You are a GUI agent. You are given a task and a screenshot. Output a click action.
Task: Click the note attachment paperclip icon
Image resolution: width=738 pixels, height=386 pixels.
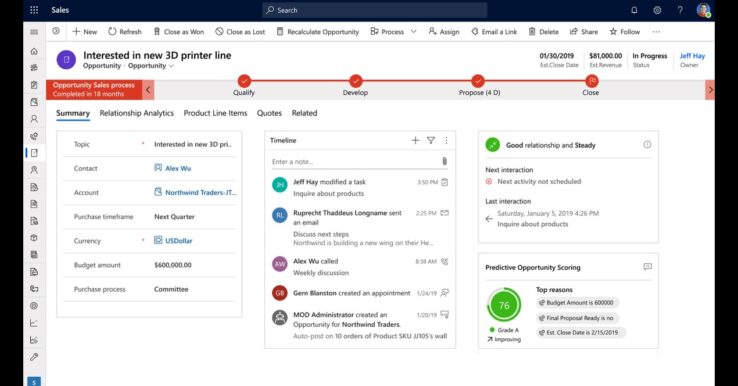pyautogui.click(x=444, y=161)
